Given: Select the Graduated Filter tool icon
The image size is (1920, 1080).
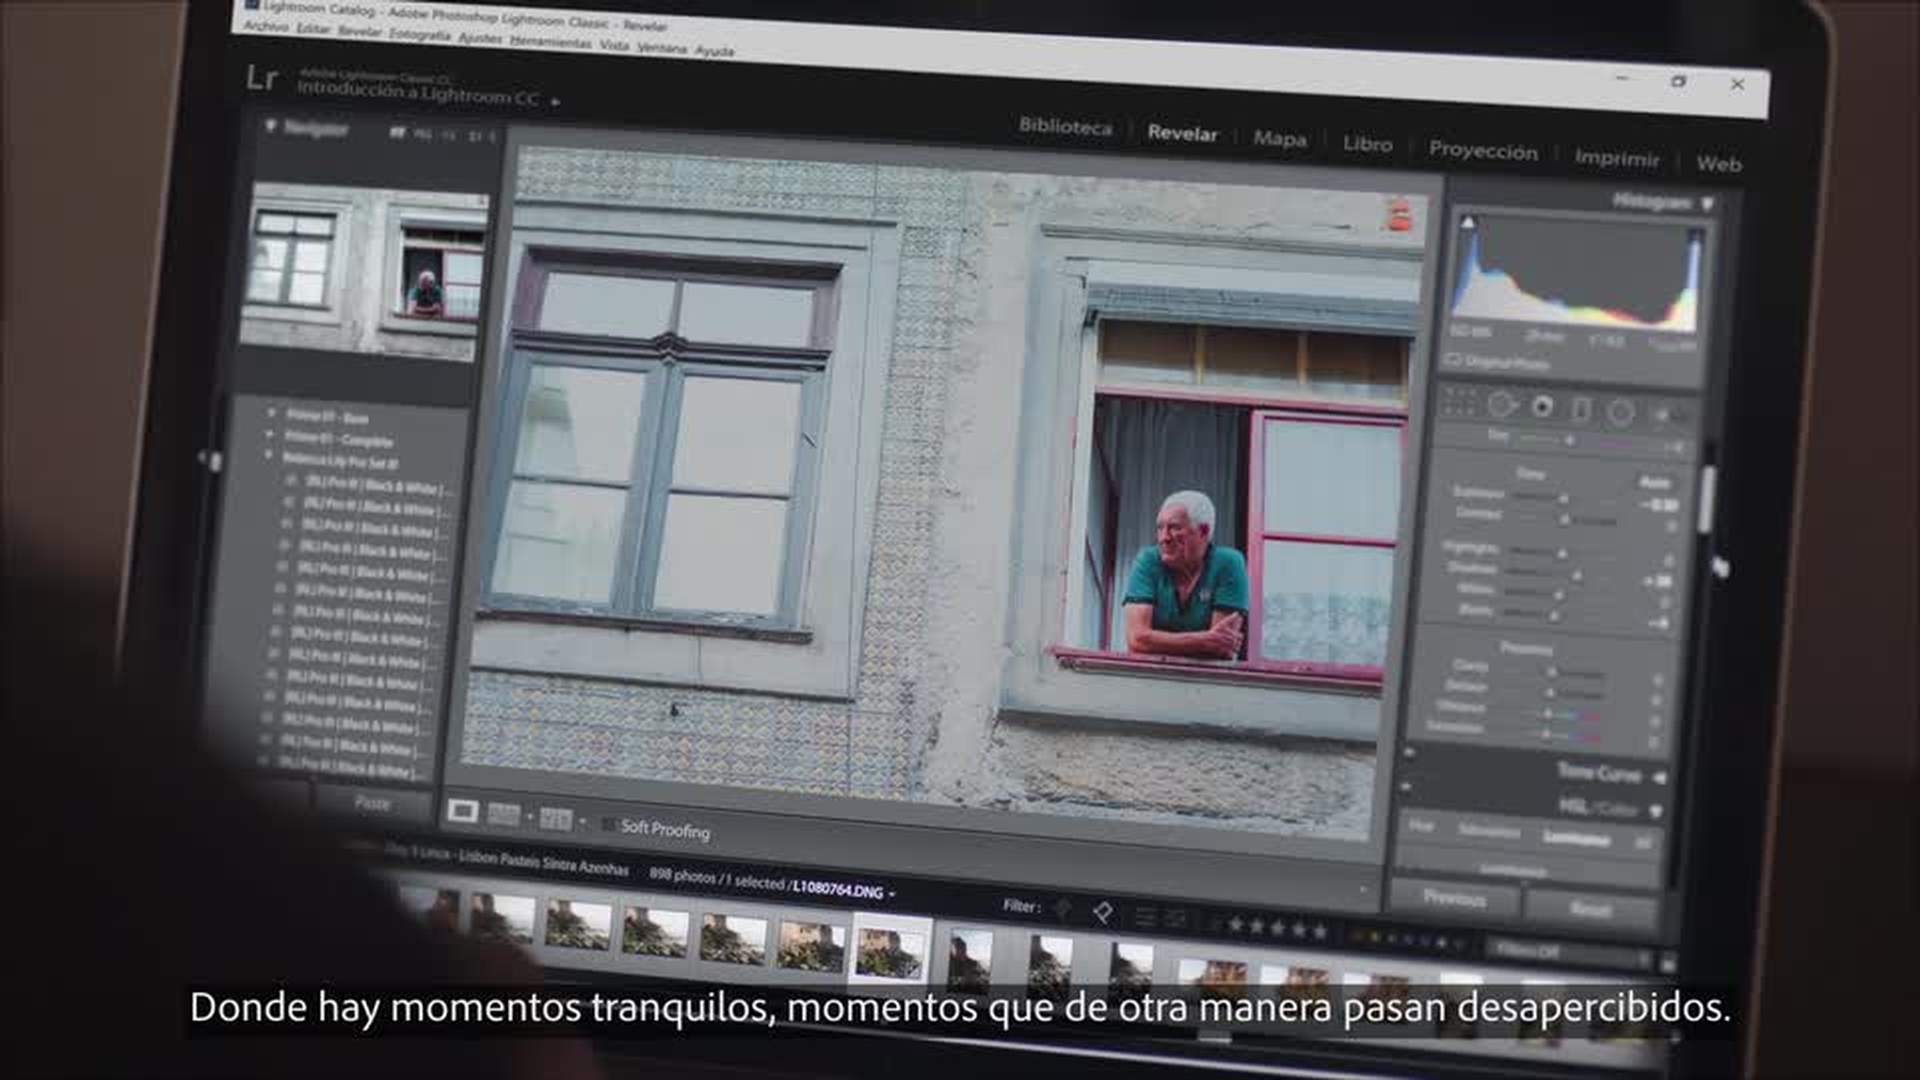Looking at the screenshot, I should pyautogui.click(x=1581, y=410).
